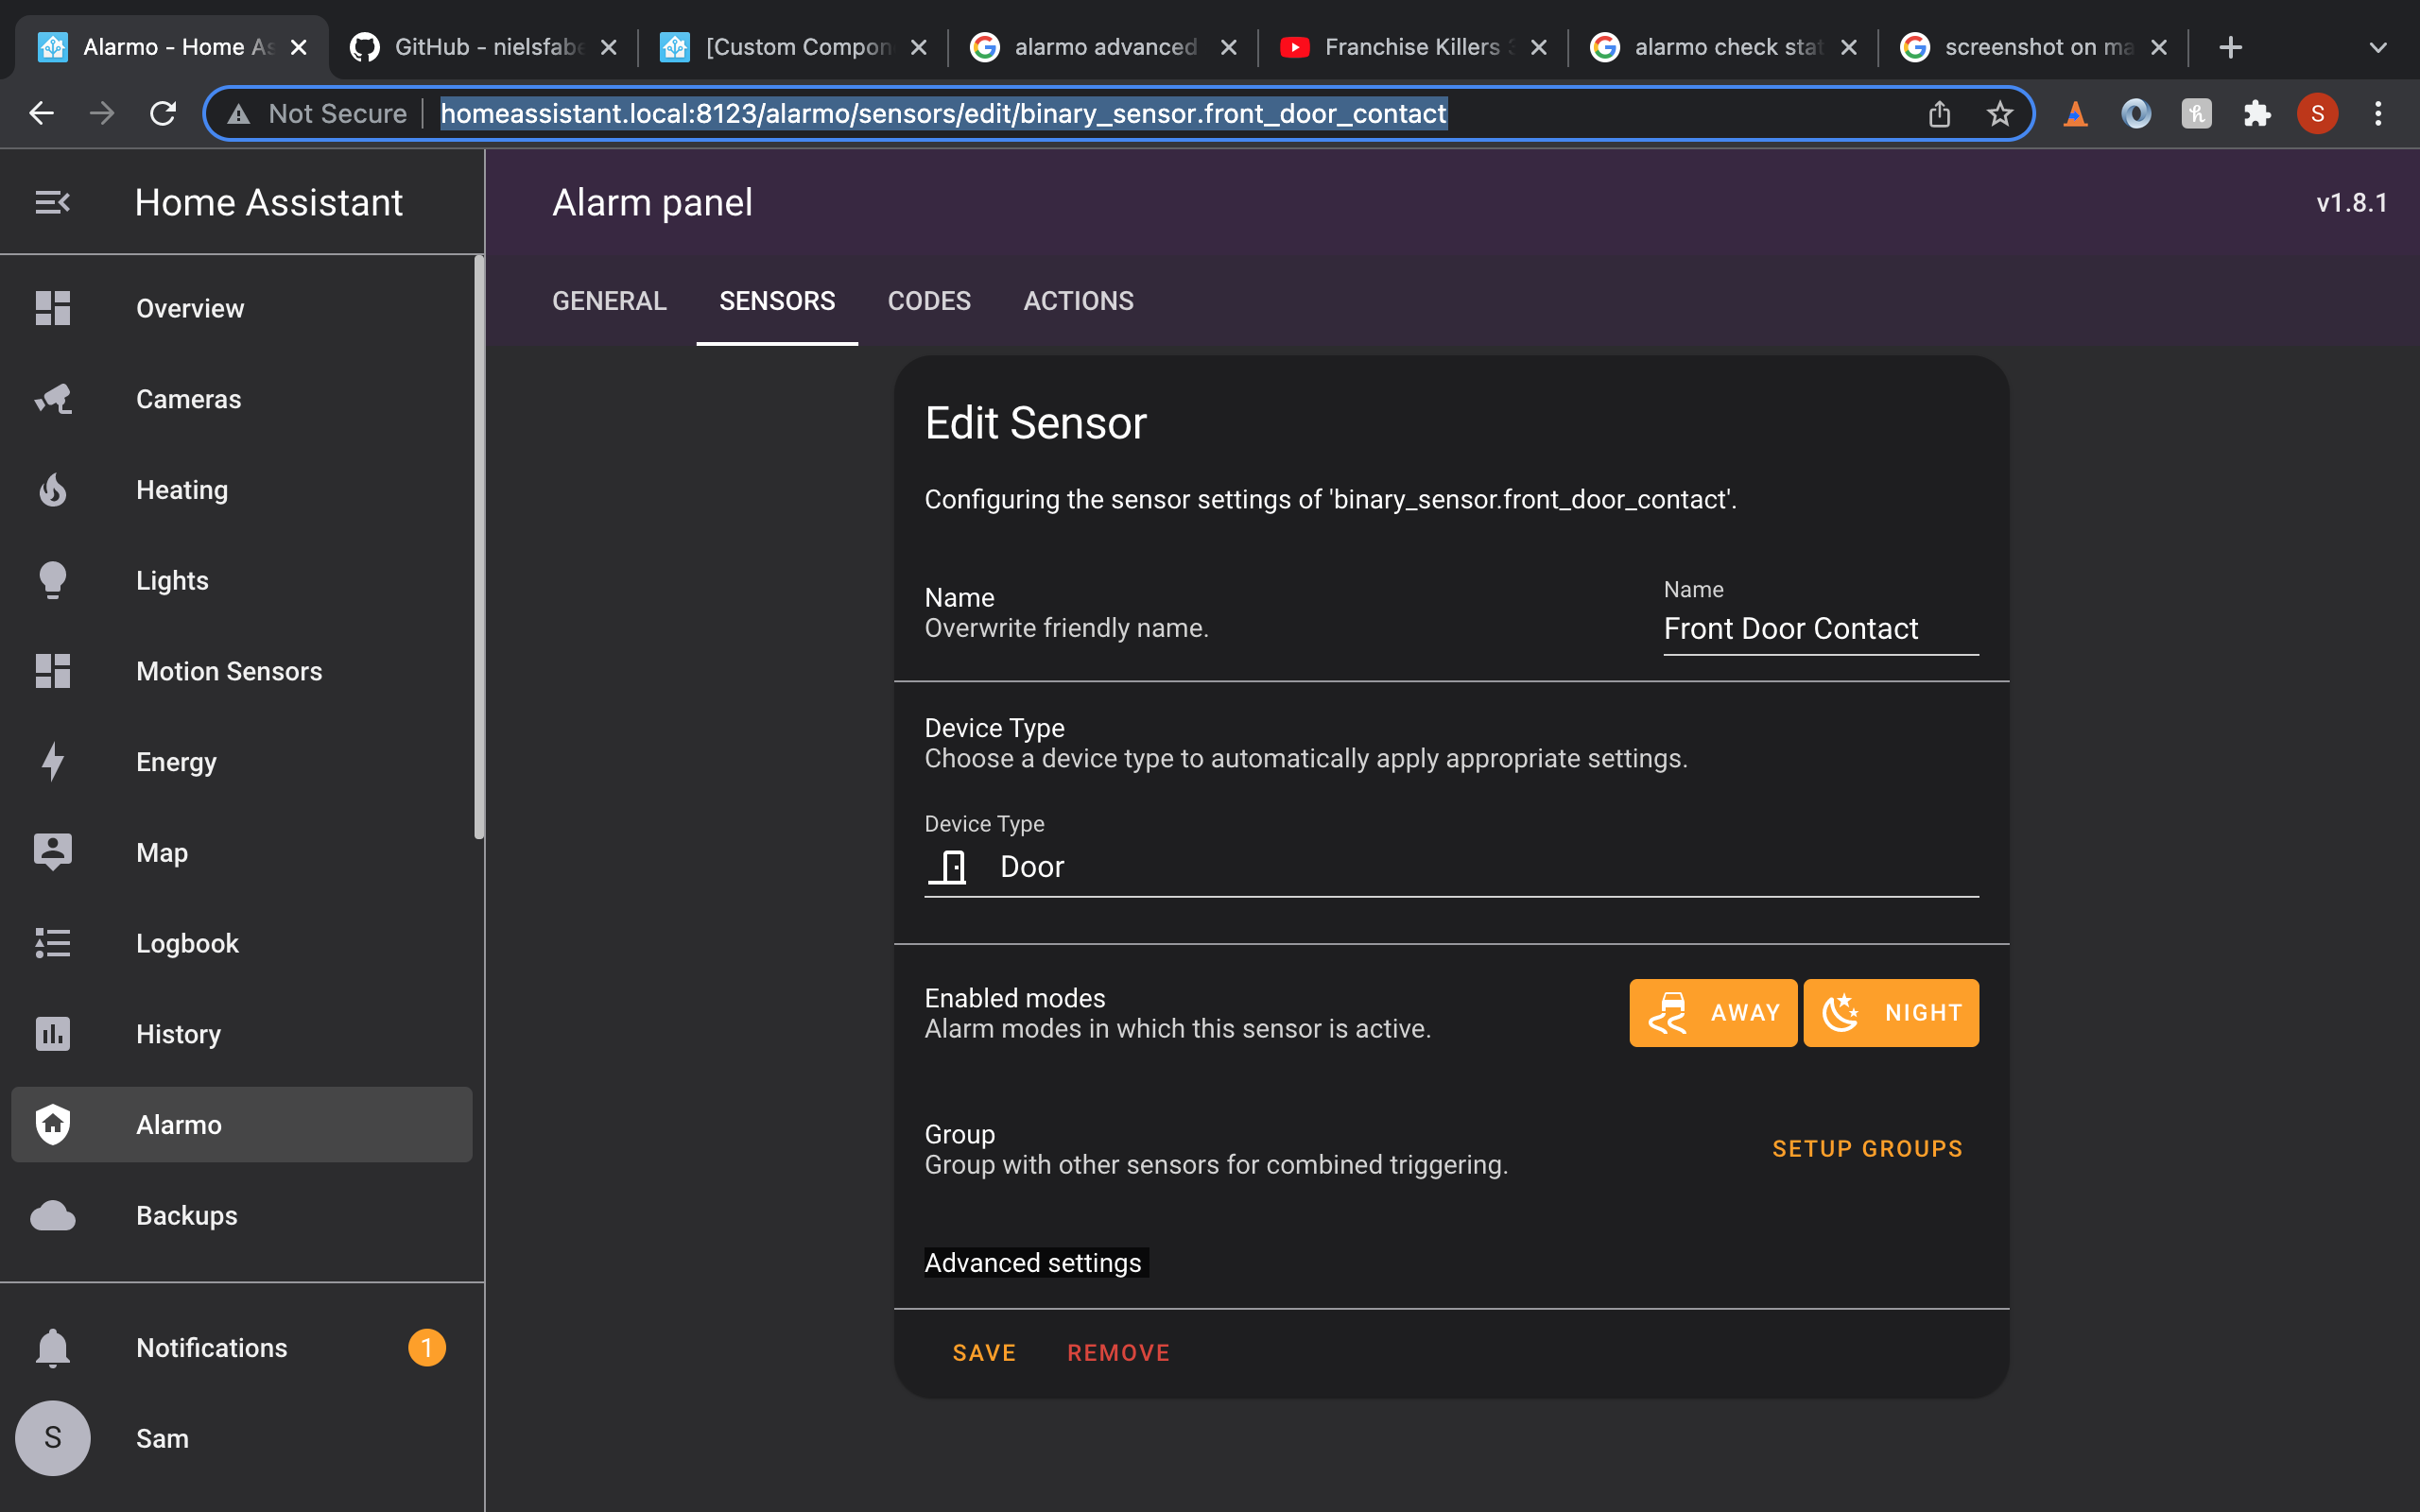
Task: Toggle the History sidebar entry
Action: (178, 1034)
